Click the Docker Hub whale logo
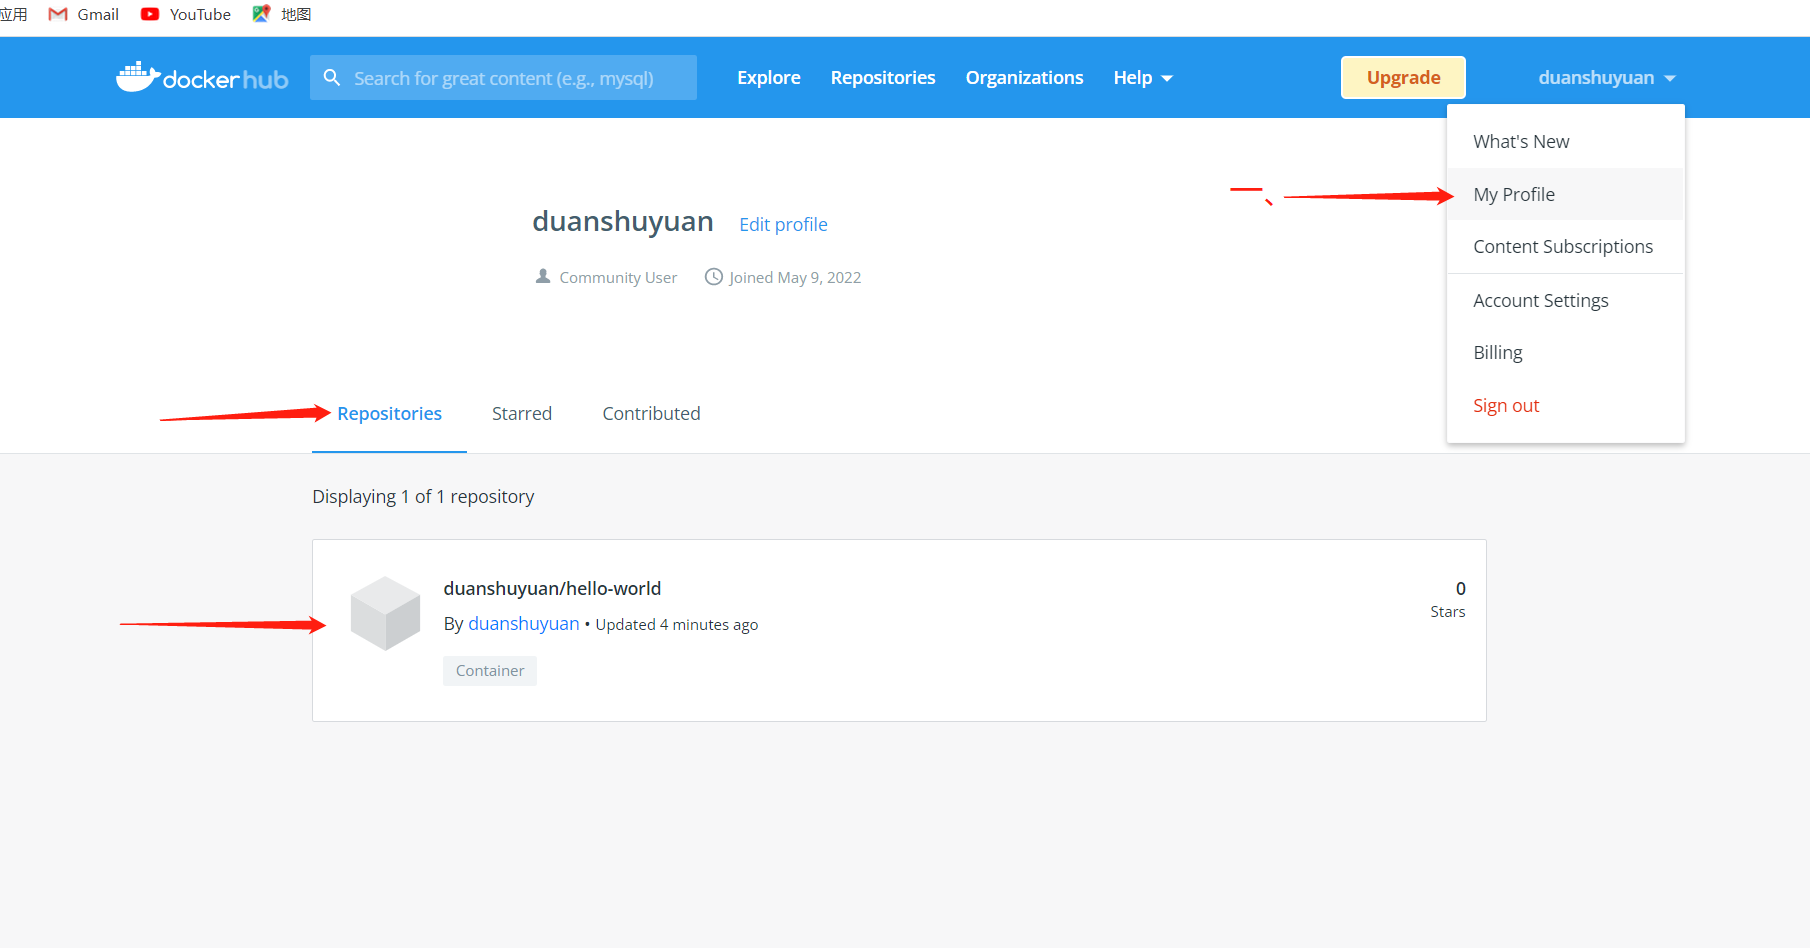The width and height of the screenshot is (1810, 948). (202, 77)
